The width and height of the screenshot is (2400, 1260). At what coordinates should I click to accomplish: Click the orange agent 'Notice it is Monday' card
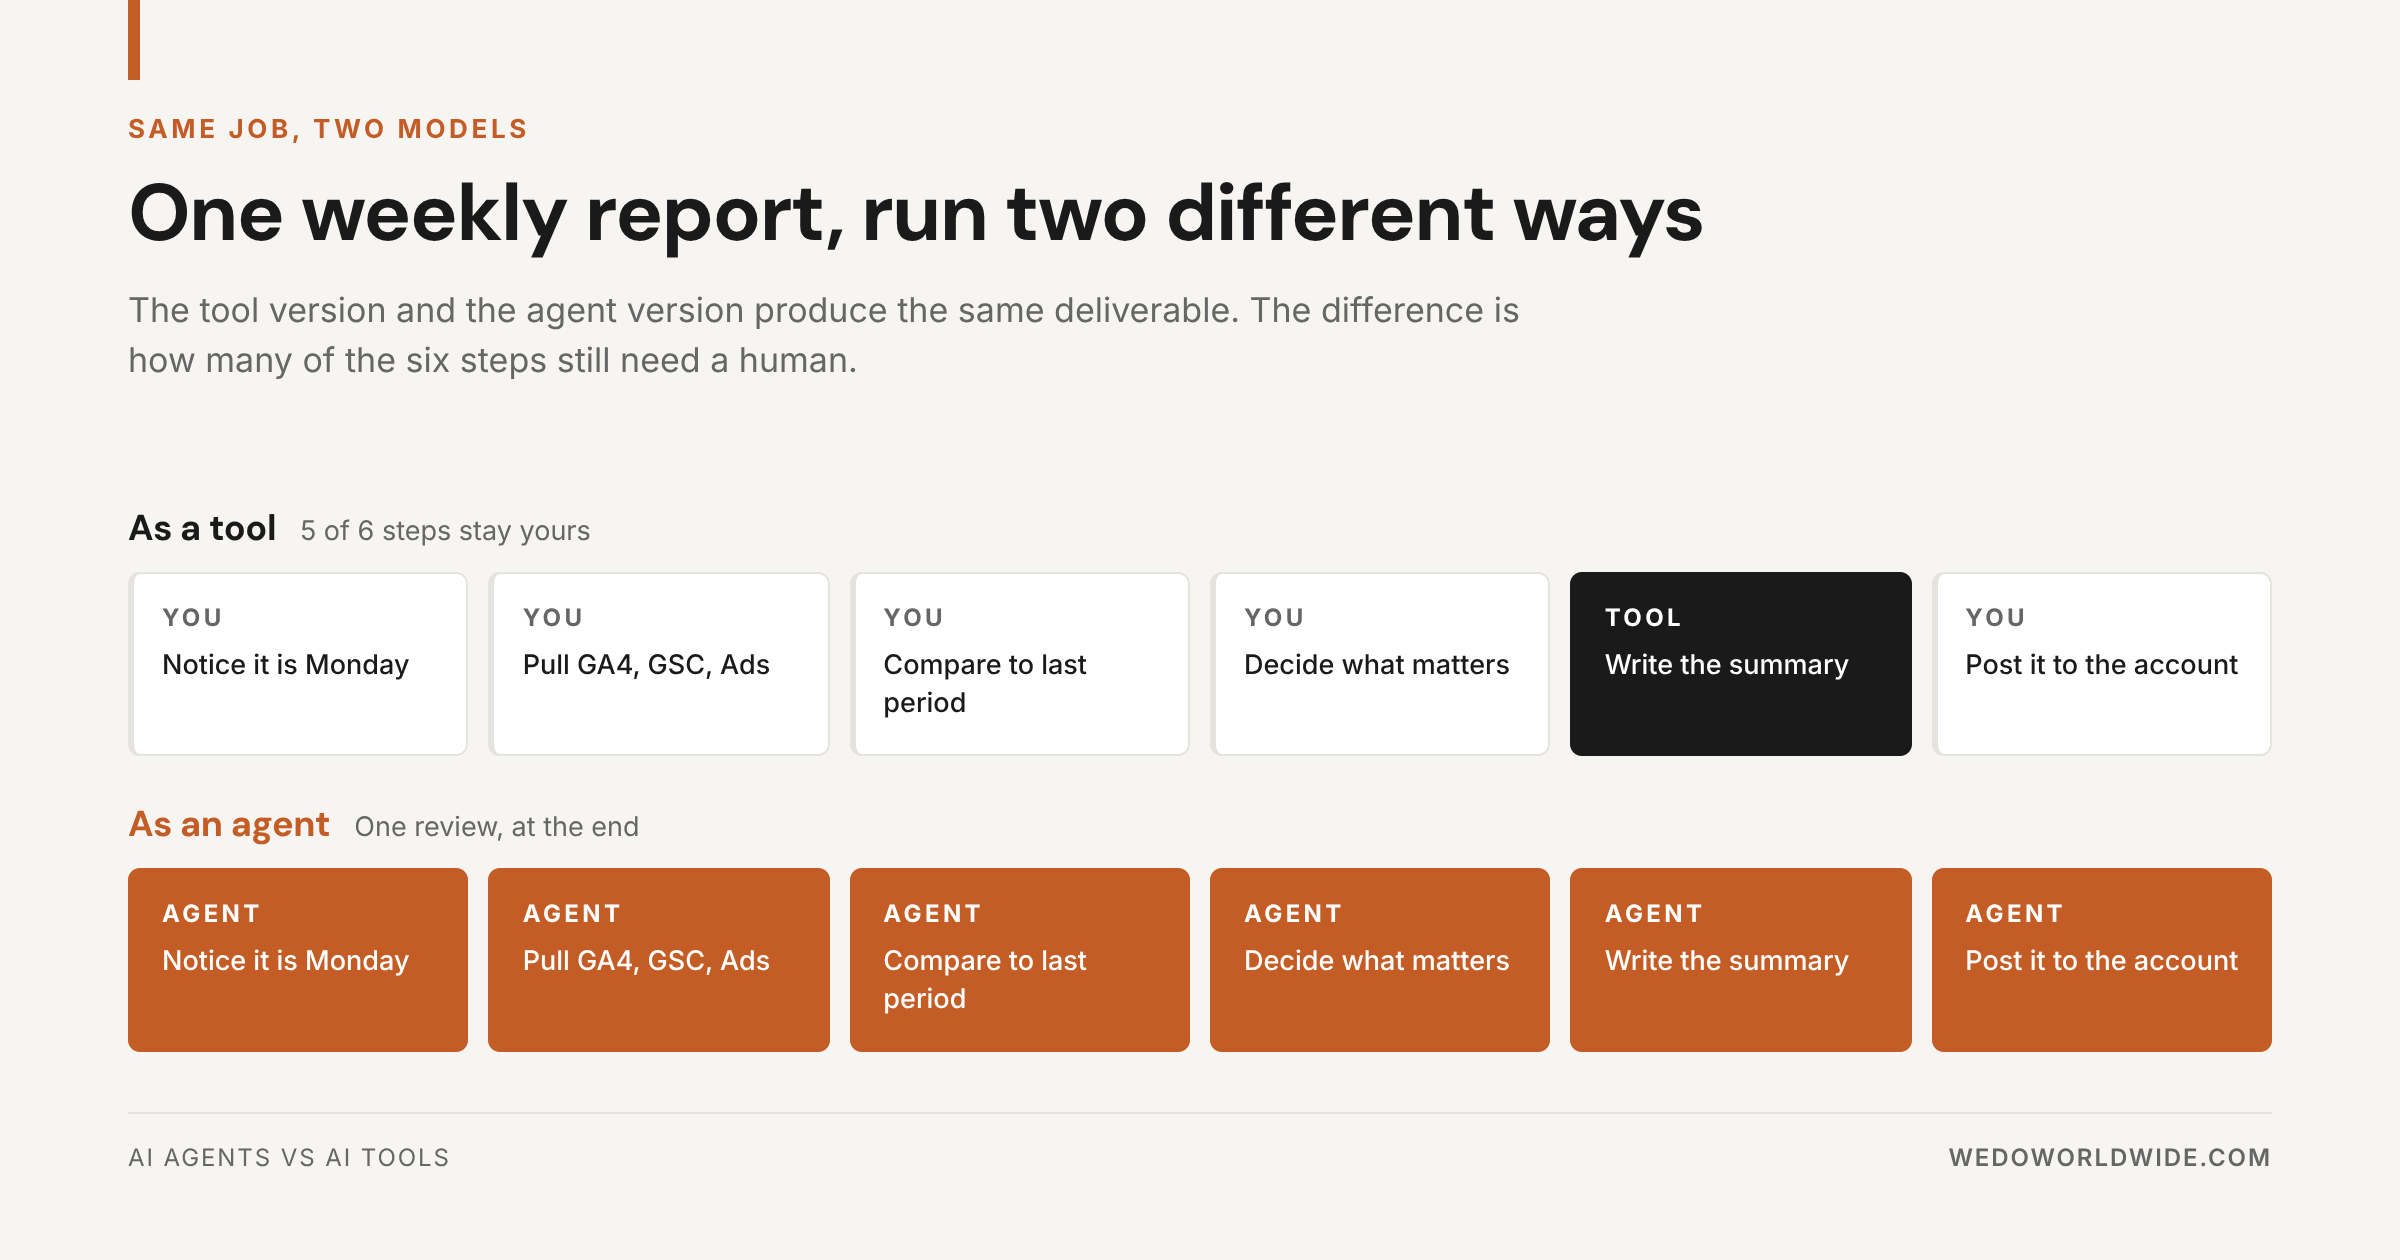pyautogui.click(x=298, y=960)
